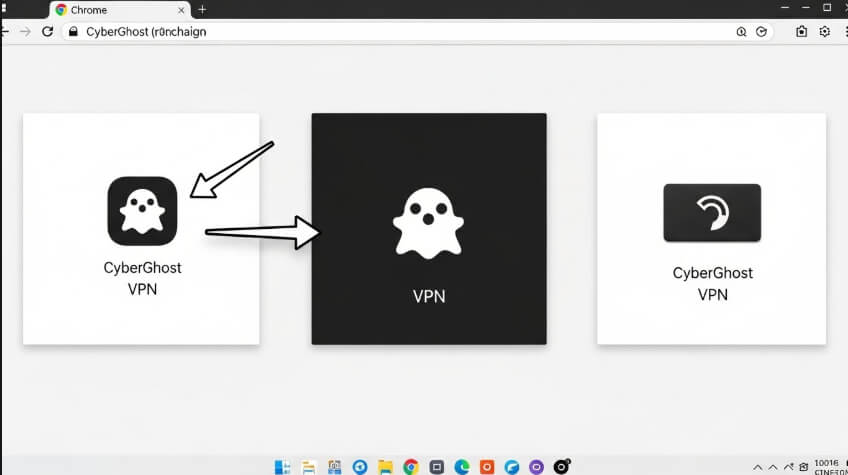Screen dimensions: 848x475
Task: Click the CyberGhost ghost app icon in left card
Action: [x=142, y=211]
